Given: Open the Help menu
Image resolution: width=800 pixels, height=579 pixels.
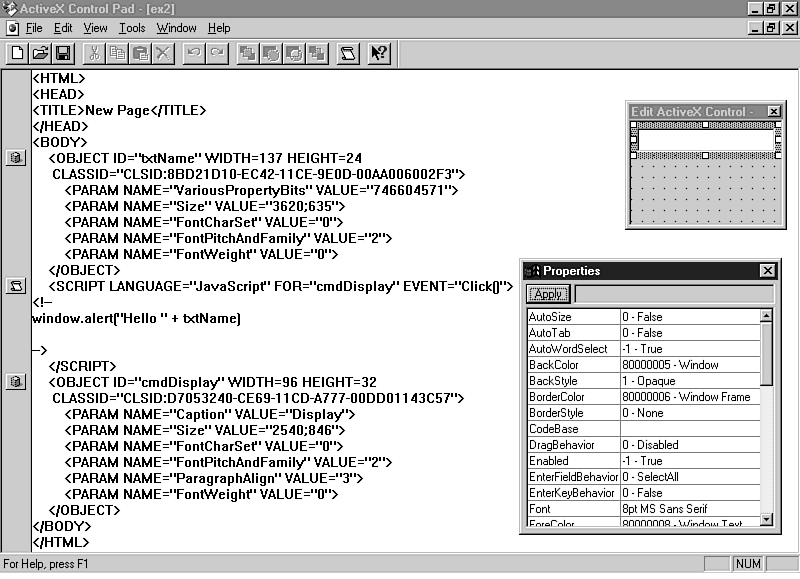Looking at the screenshot, I should pyautogui.click(x=219, y=28).
